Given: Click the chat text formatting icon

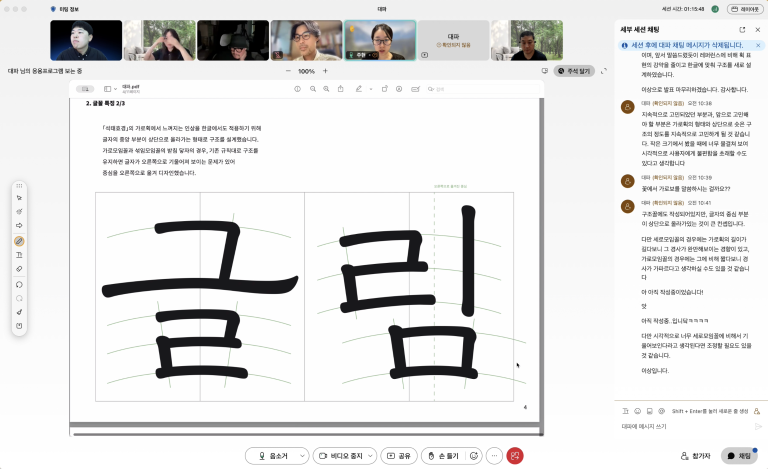Looking at the screenshot, I should click(x=625, y=411).
